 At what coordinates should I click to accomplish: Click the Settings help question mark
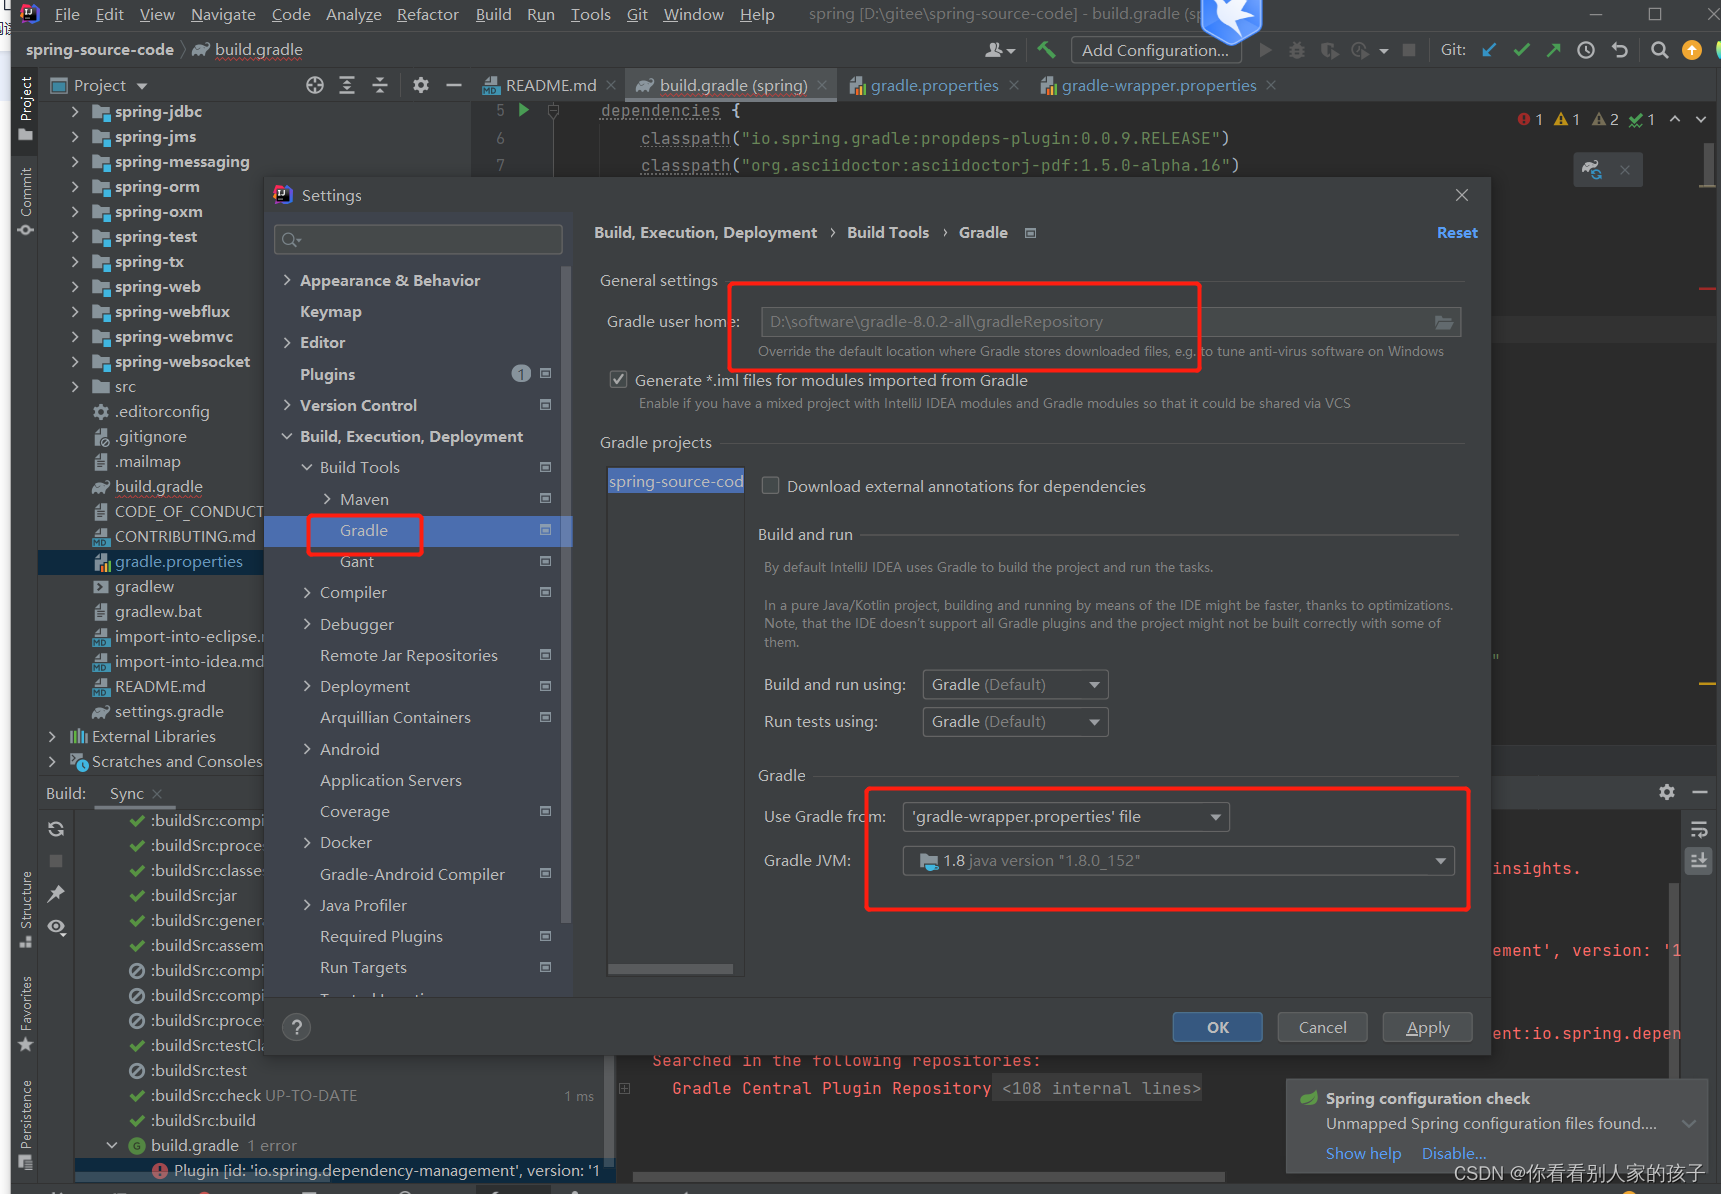click(x=296, y=1027)
